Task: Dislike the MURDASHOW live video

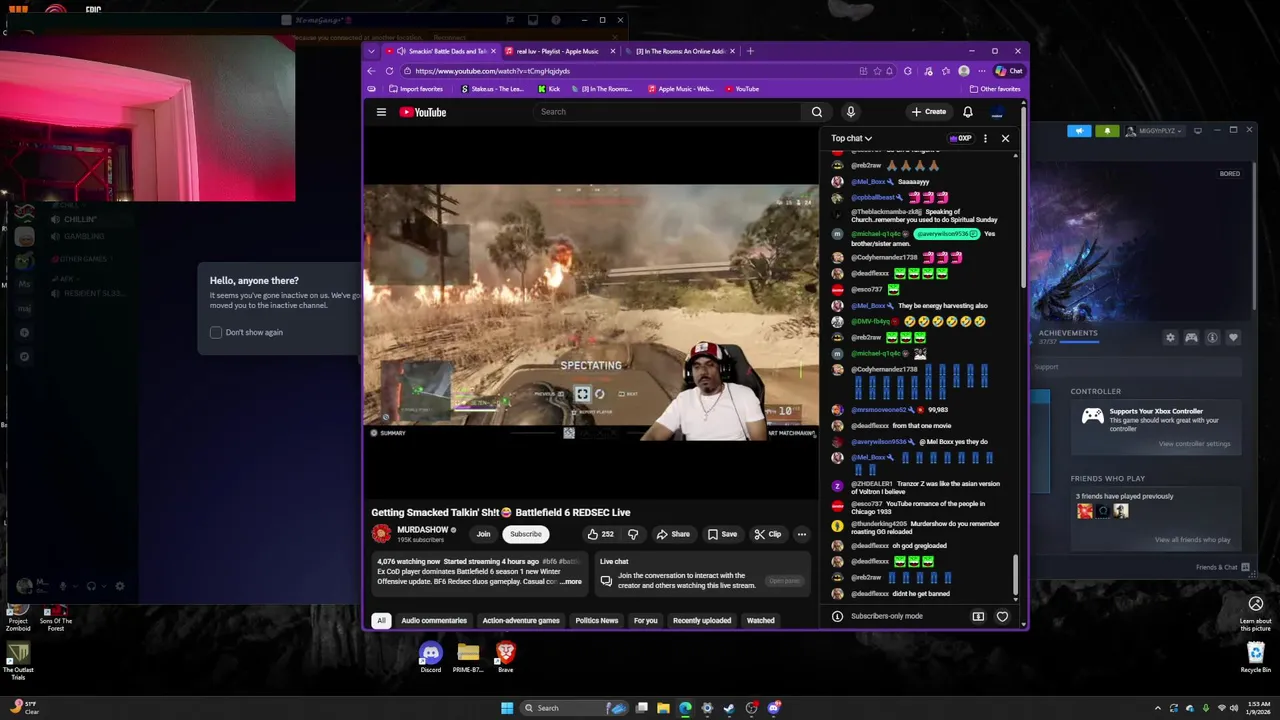Action: [632, 534]
